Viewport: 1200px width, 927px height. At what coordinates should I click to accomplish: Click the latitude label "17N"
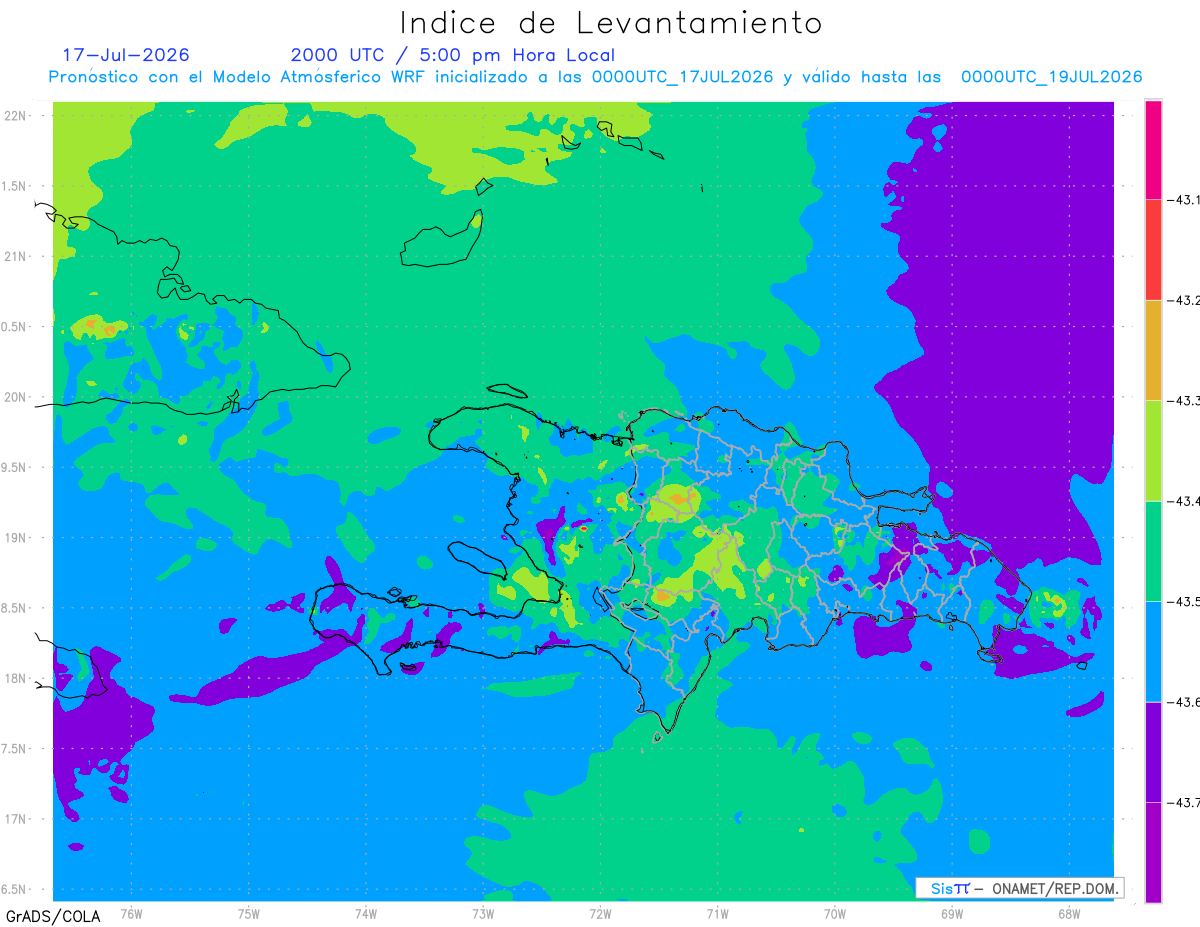(x=15, y=819)
